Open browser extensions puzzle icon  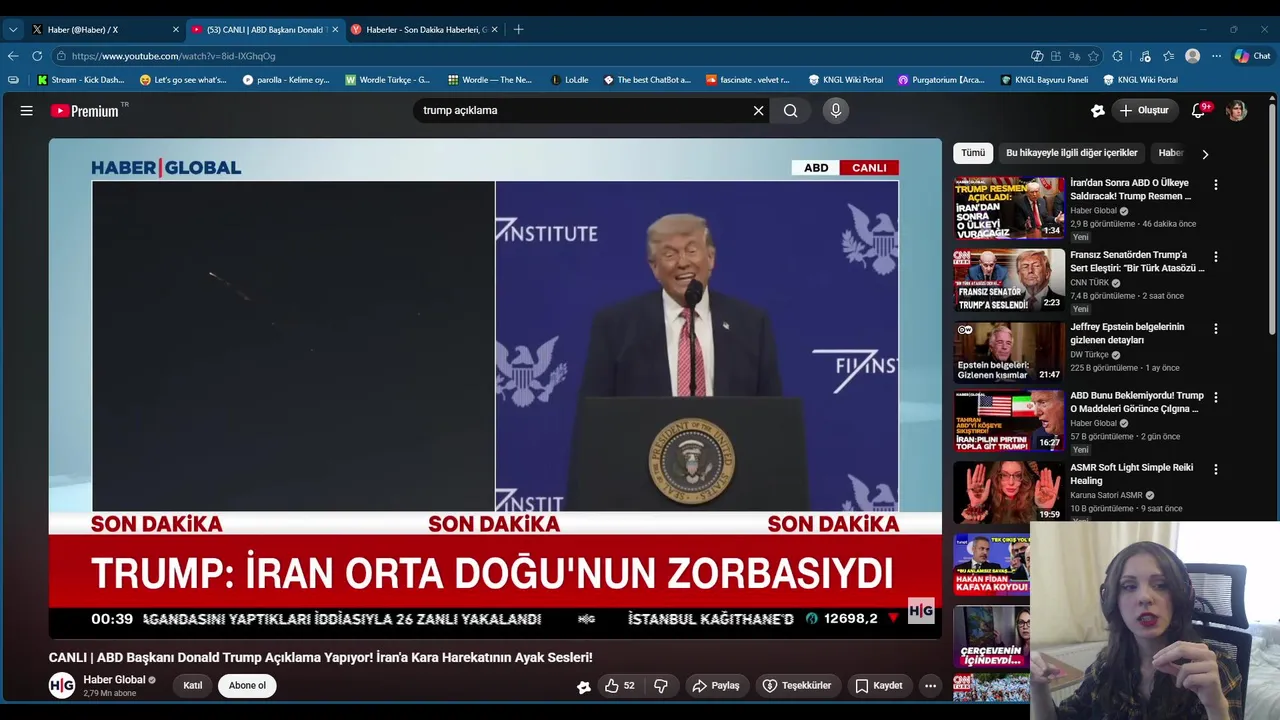click(x=1118, y=56)
